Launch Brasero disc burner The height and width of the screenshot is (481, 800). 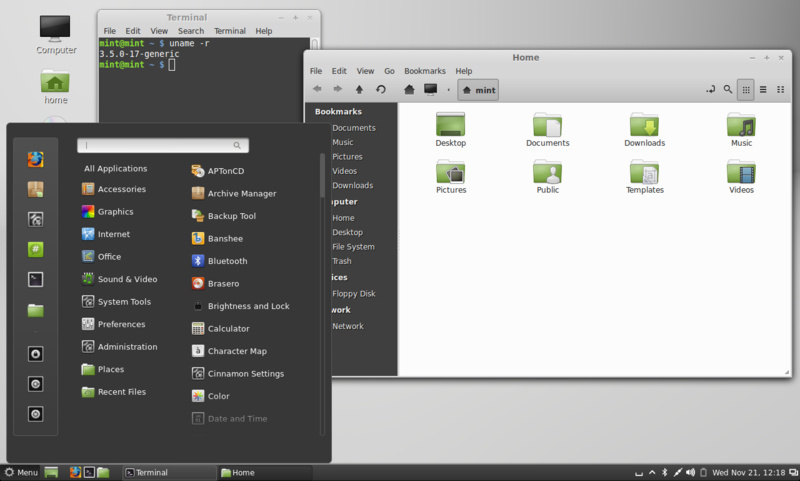215,283
